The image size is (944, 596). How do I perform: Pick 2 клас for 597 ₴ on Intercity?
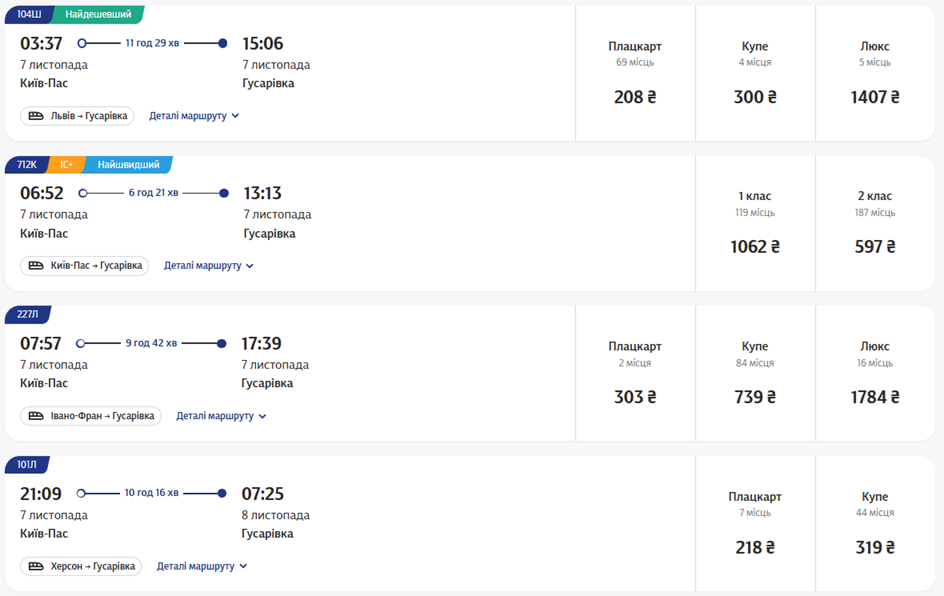[x=875, y=224]
